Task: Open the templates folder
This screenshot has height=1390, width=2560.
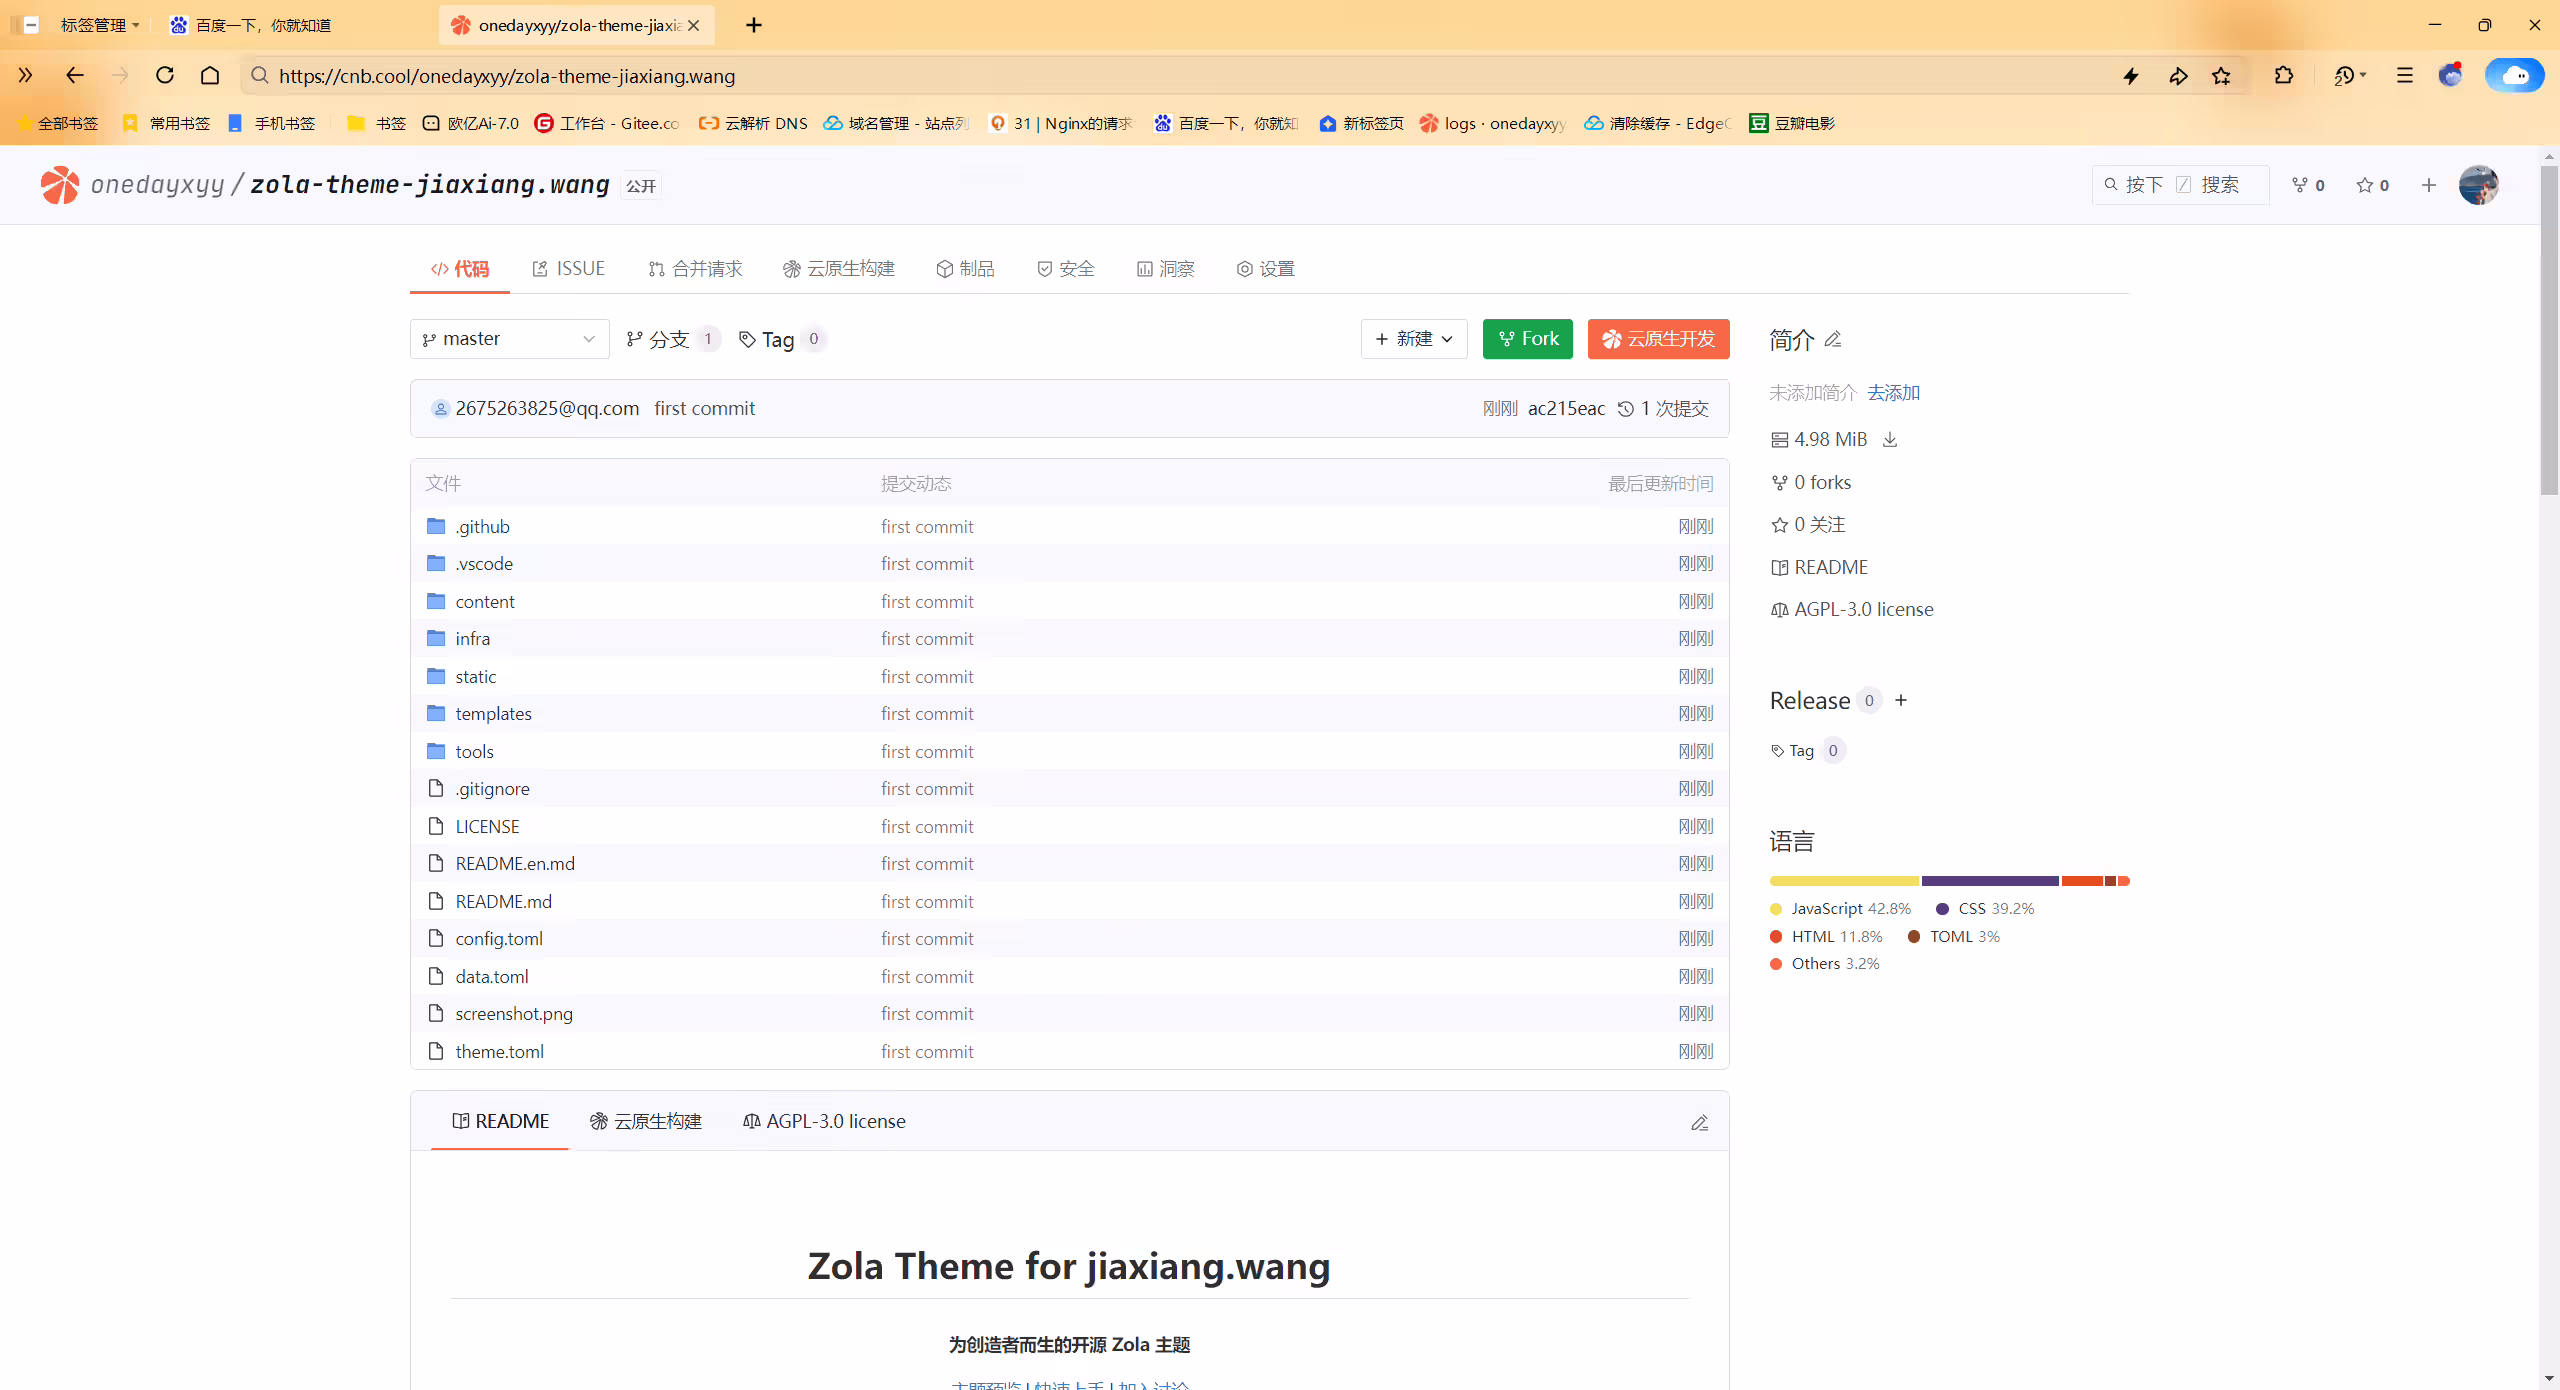Action: (x=493, y=713)
